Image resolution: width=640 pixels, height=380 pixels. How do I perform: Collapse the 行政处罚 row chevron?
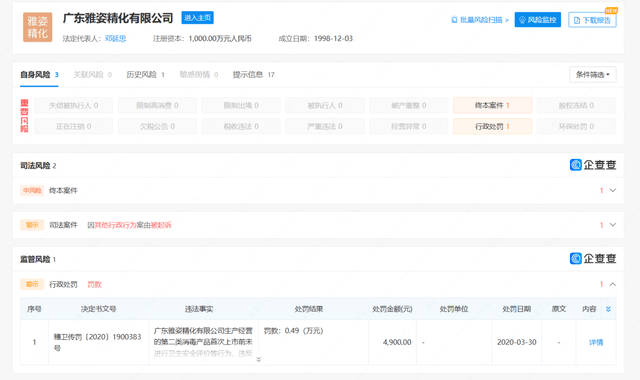tap(613, 284)
